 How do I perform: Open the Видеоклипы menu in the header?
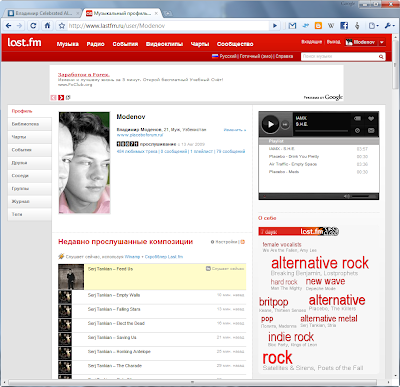[164, 44]
